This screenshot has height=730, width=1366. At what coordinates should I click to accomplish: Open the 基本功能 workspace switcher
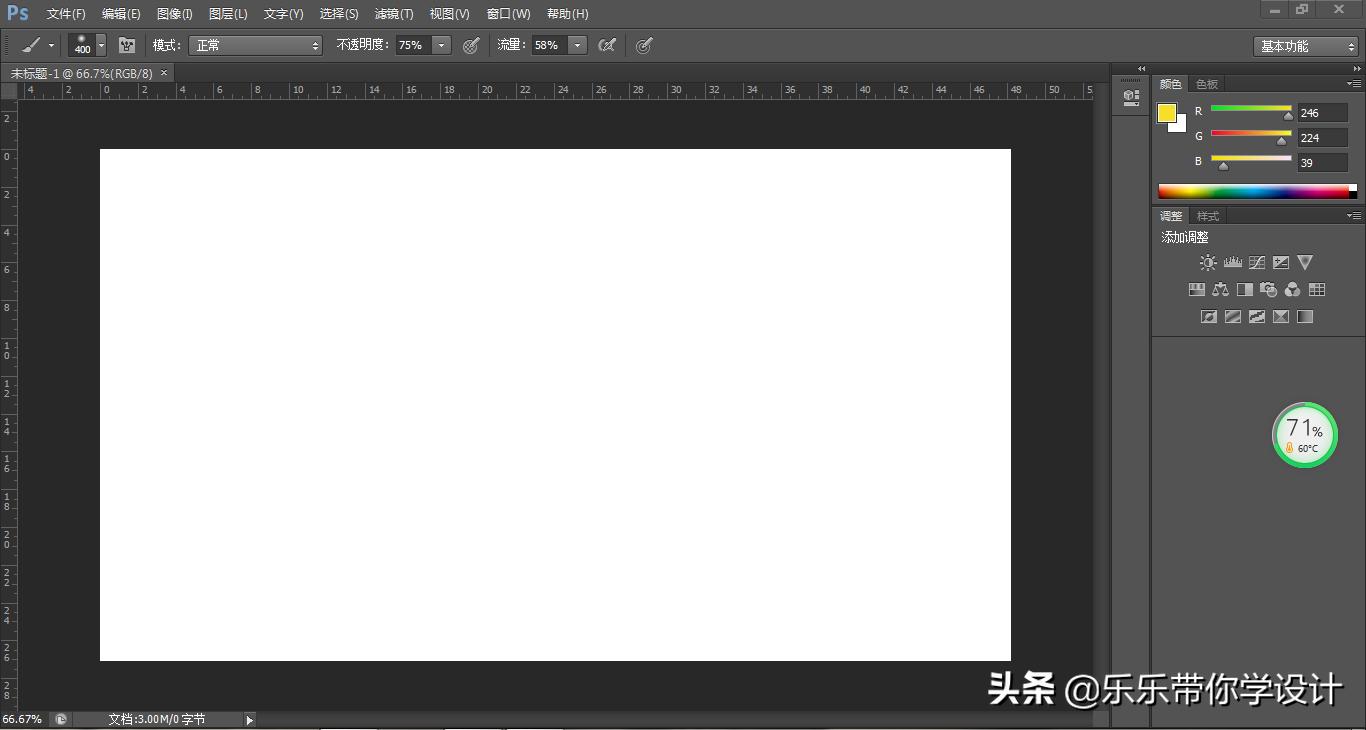pyautogui.click(x=1306, y=46)
